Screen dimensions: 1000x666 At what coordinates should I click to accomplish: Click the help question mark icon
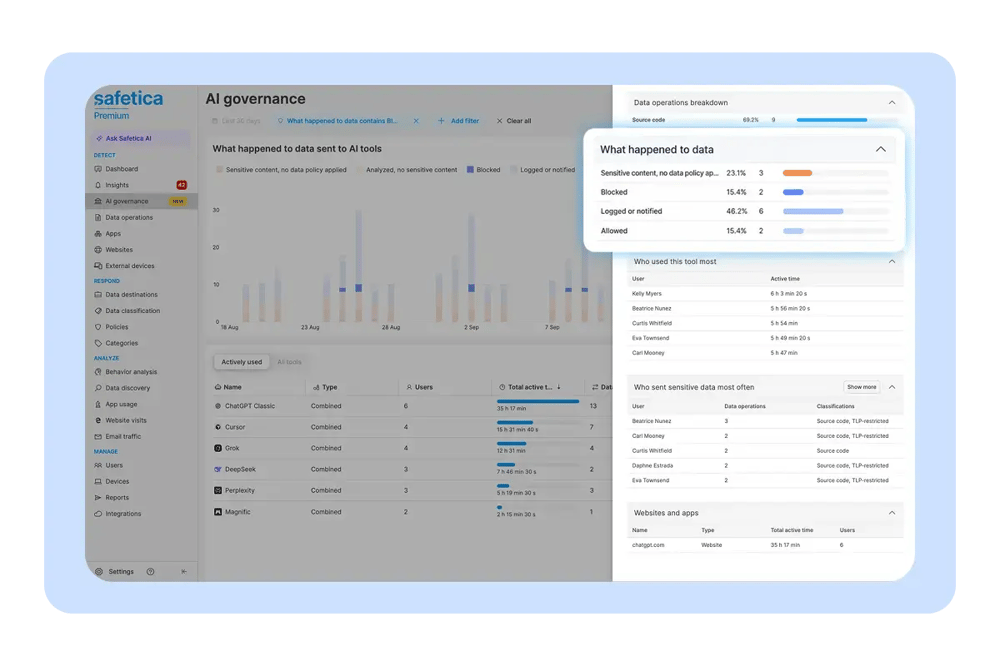151,572
